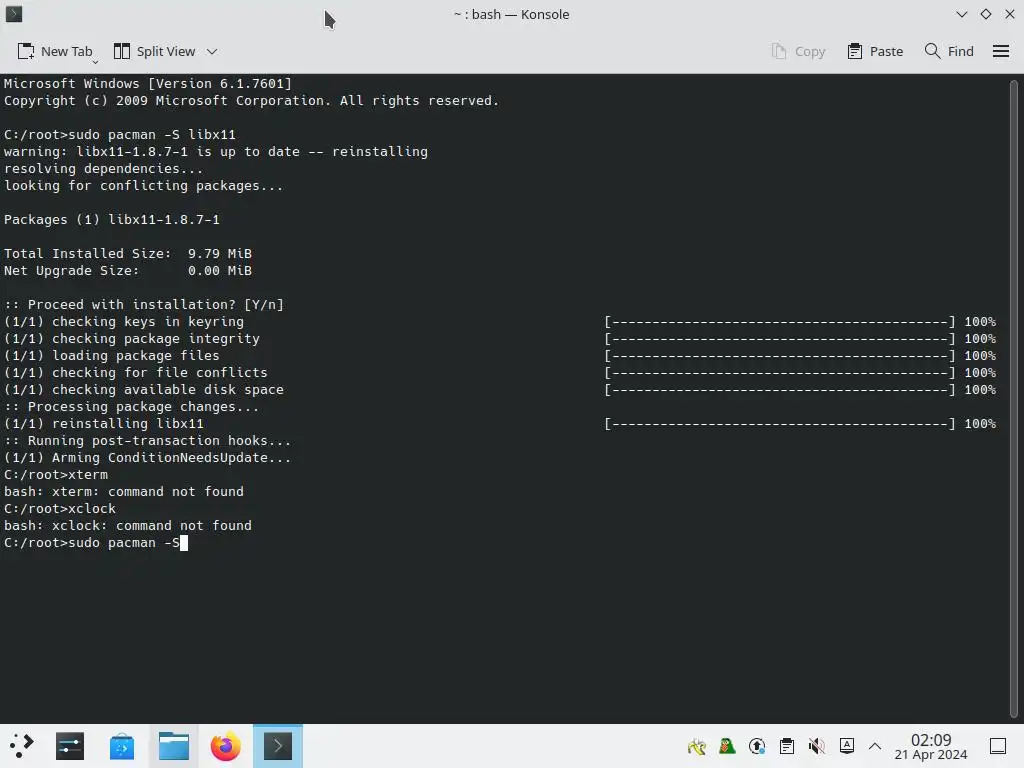Open the Find search bar
Image resolution: width=1024 pixels, height=768 pixels.
point(949,52)
